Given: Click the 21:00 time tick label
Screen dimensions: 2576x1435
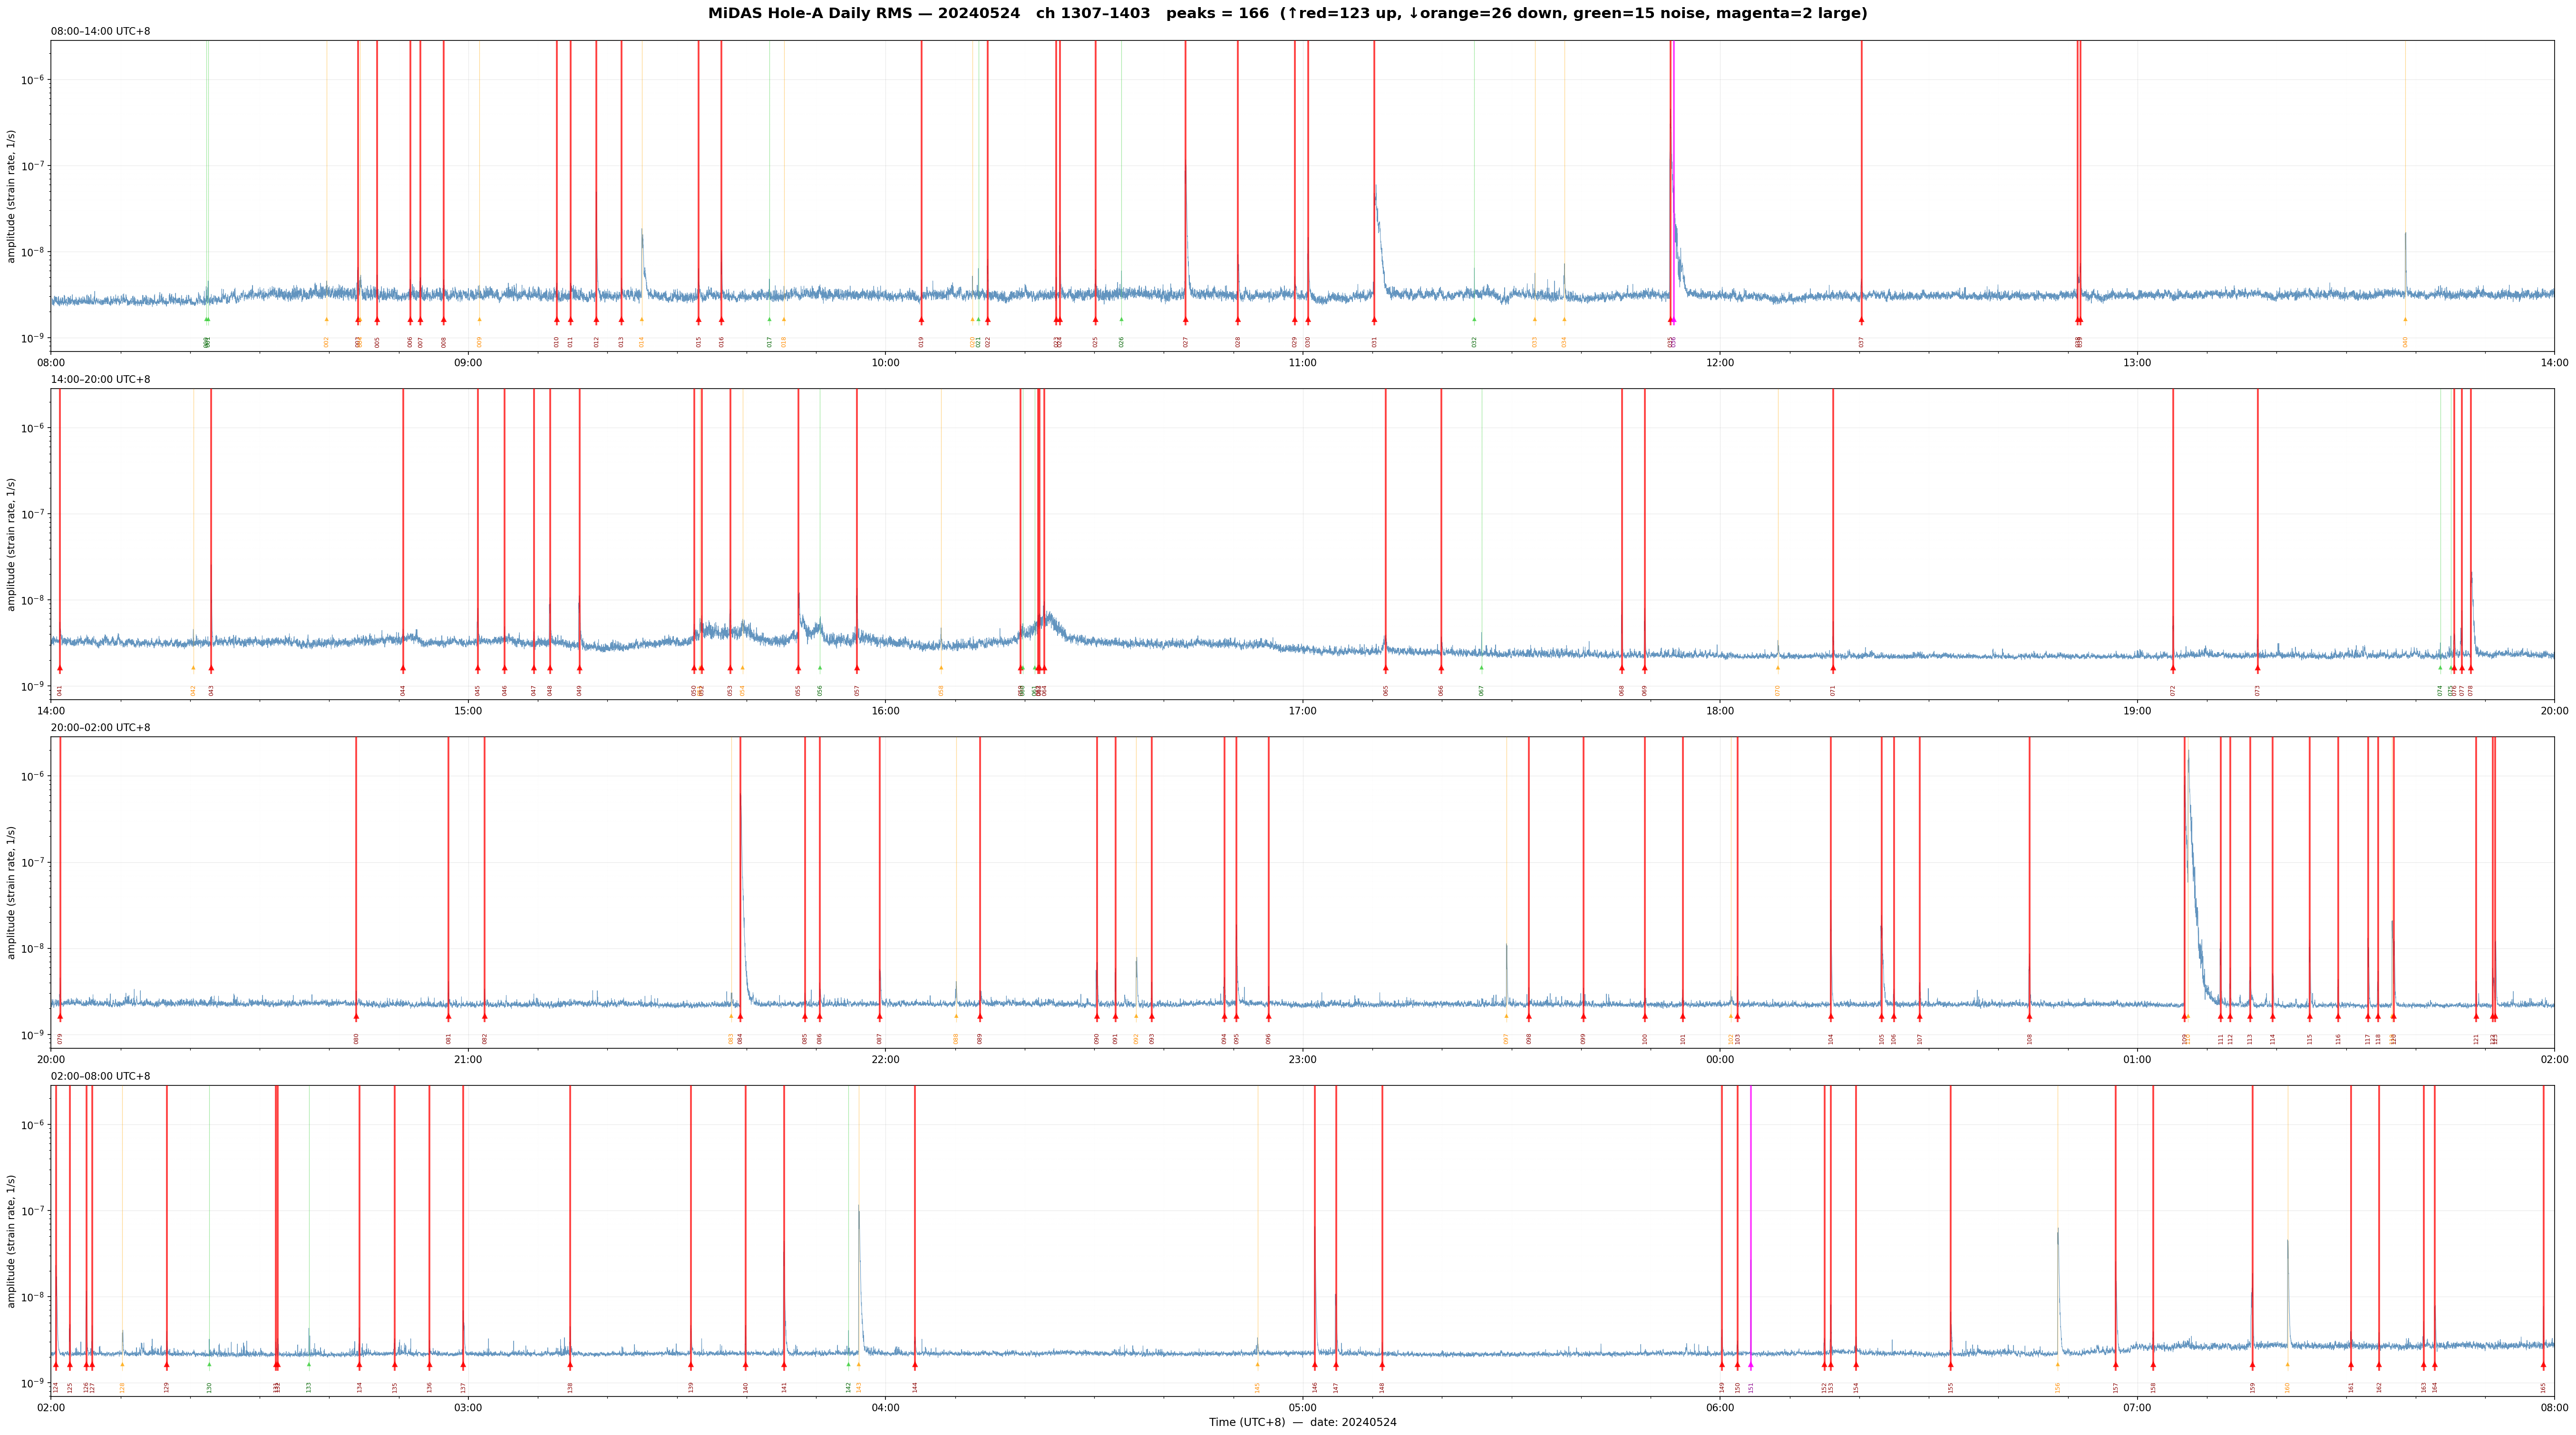Looking at the screenshot, I should coord(468,1059).
